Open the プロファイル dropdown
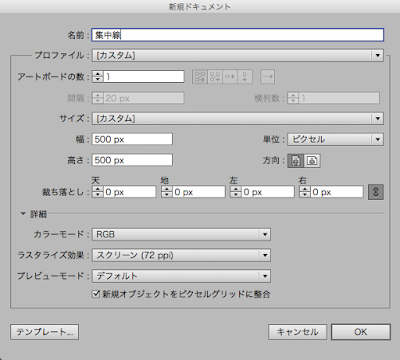This screenshot has width=400, height=360. pos(238,55)
